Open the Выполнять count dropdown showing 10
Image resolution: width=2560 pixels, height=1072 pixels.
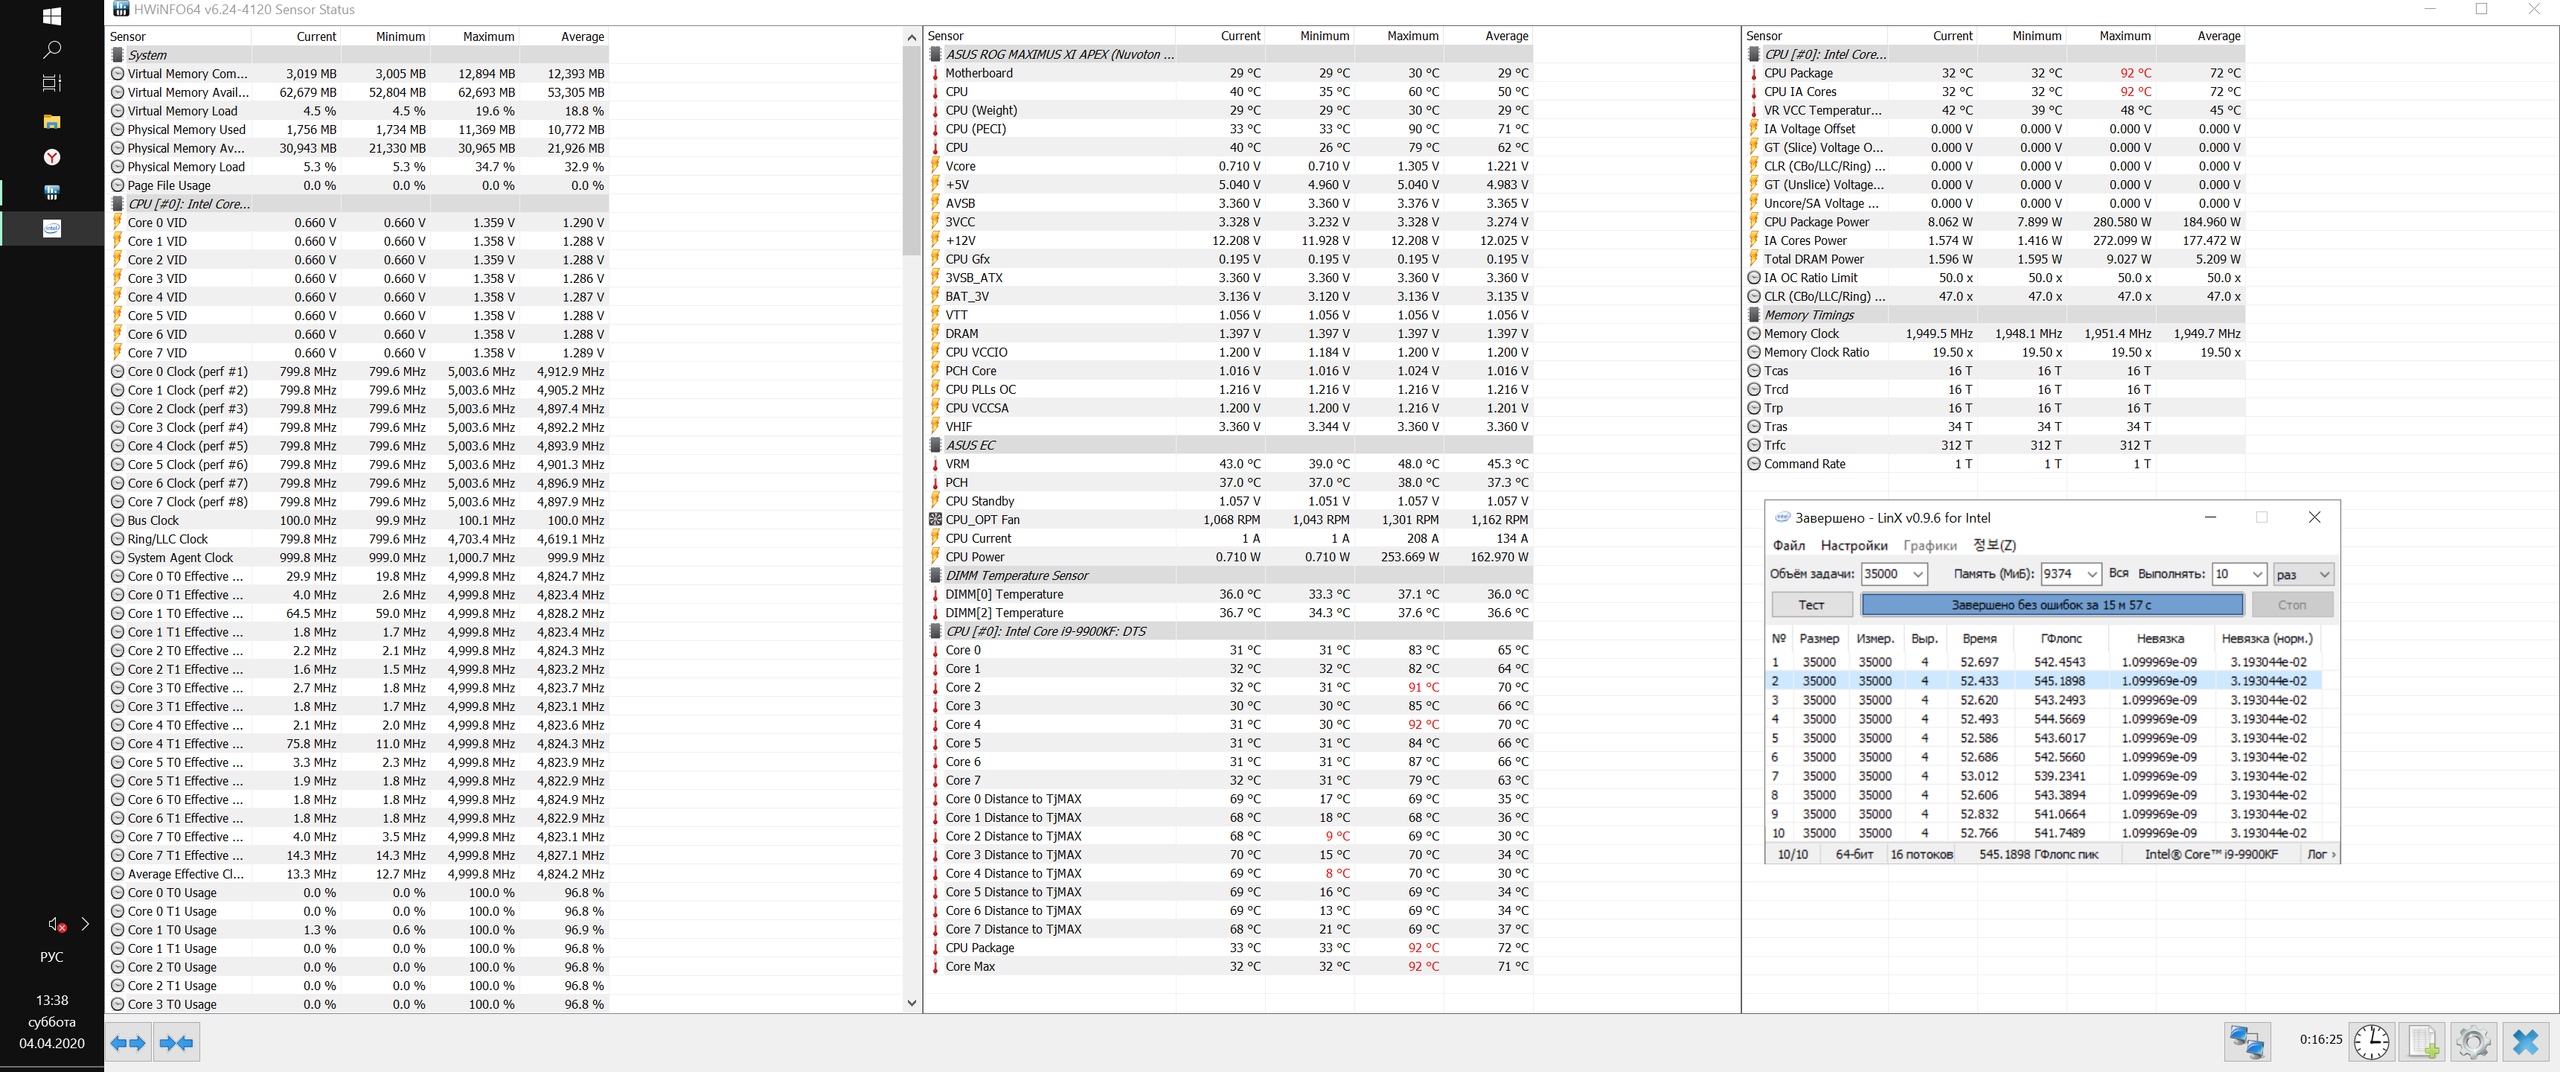click(2257, 574)
